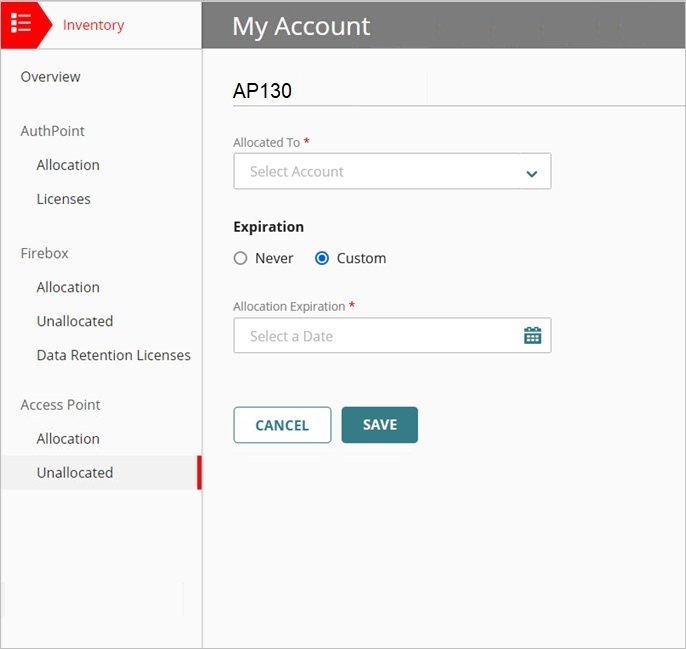Select the Never expiration radio button
This screenshot has width=686, height=649.
[240, 258]
